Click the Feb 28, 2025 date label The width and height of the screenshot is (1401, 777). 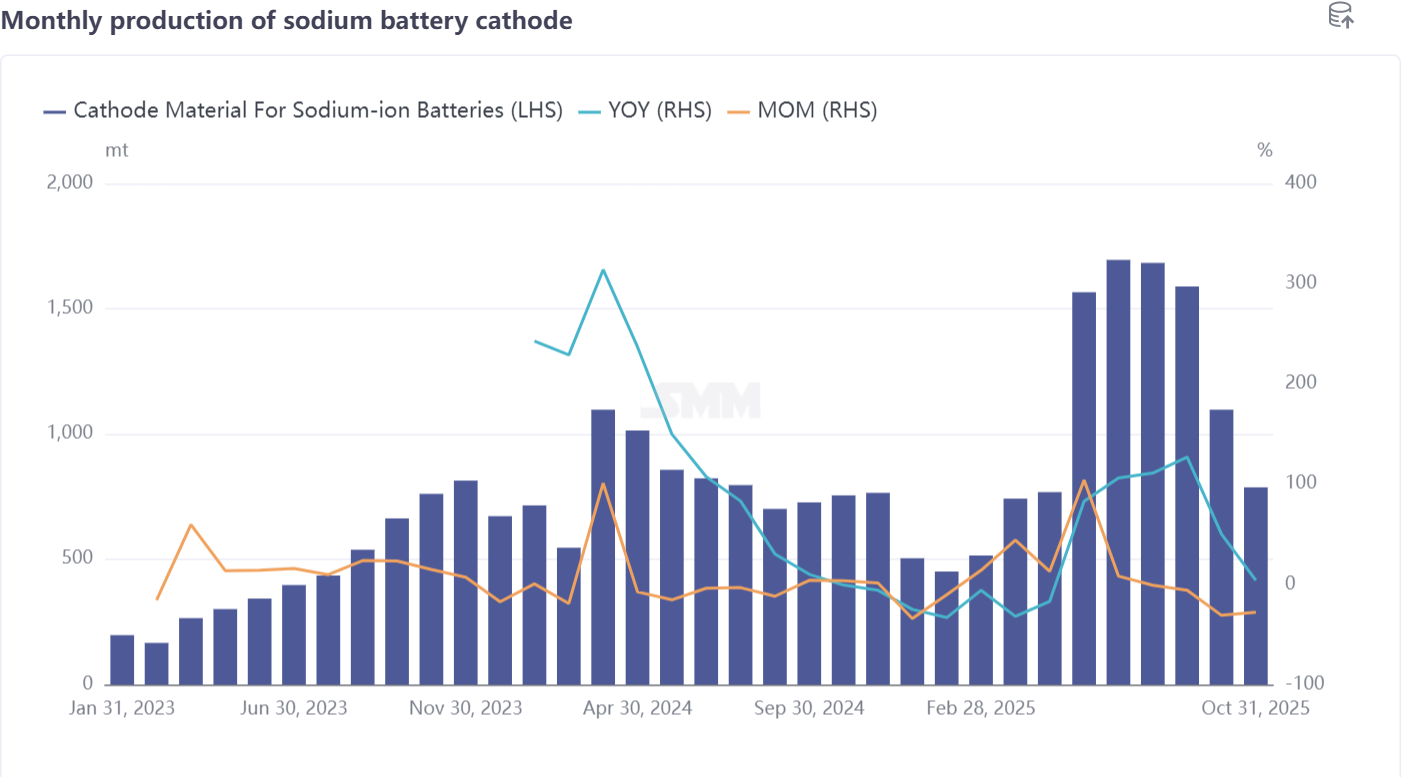coord(981,708)
